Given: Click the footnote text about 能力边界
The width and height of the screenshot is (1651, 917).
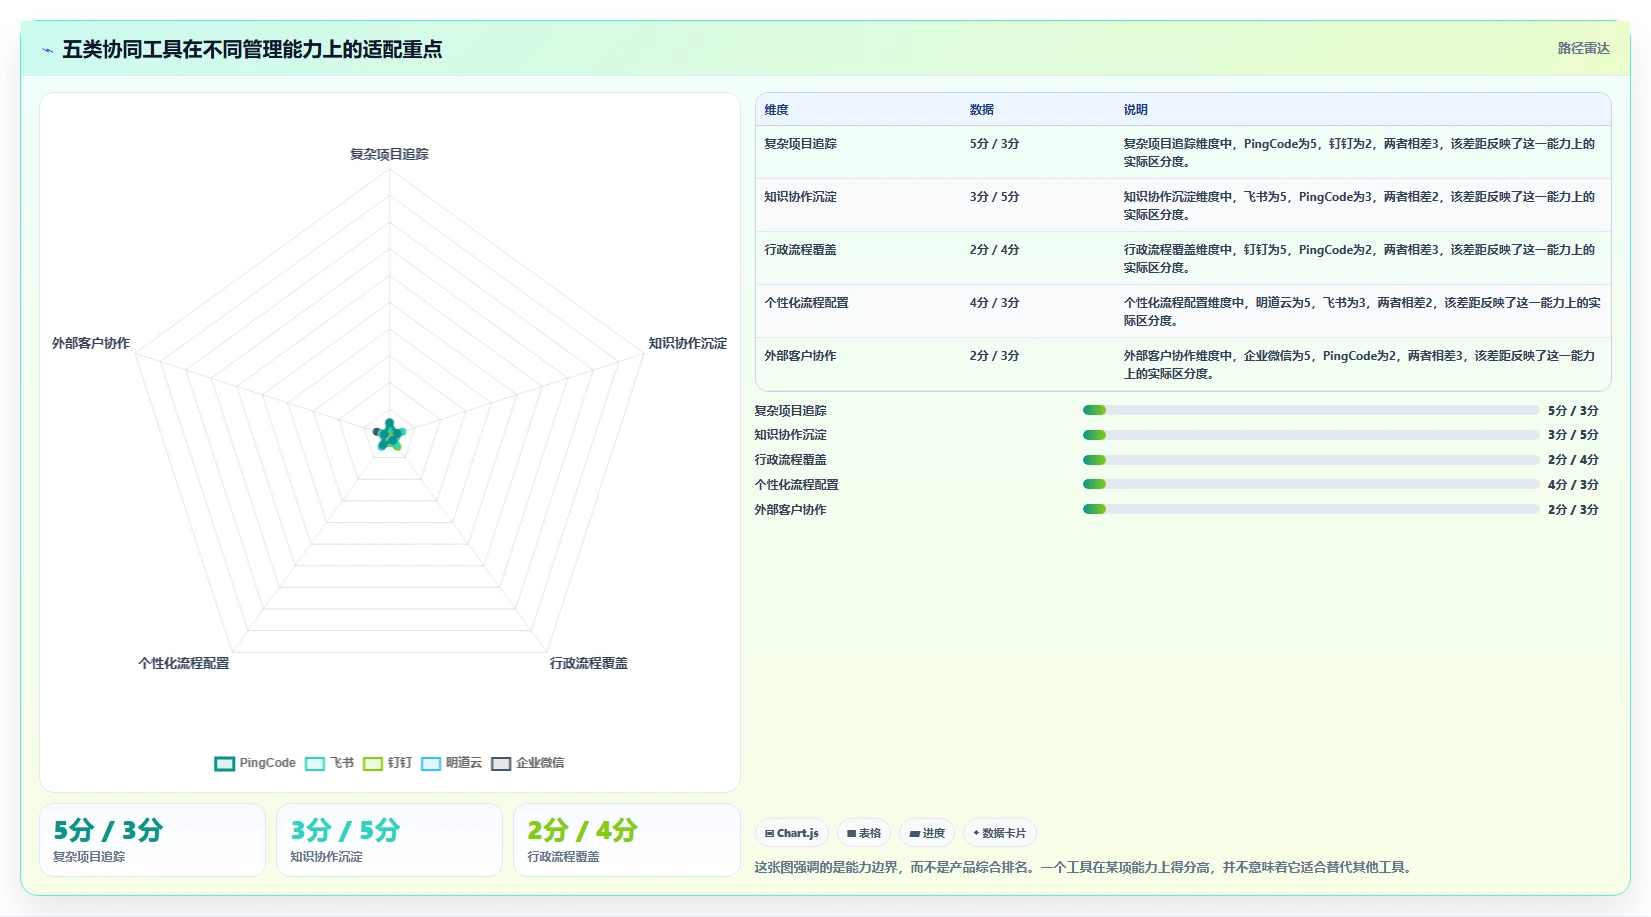Looking at the screenshot, I should tap(1085, 867).
